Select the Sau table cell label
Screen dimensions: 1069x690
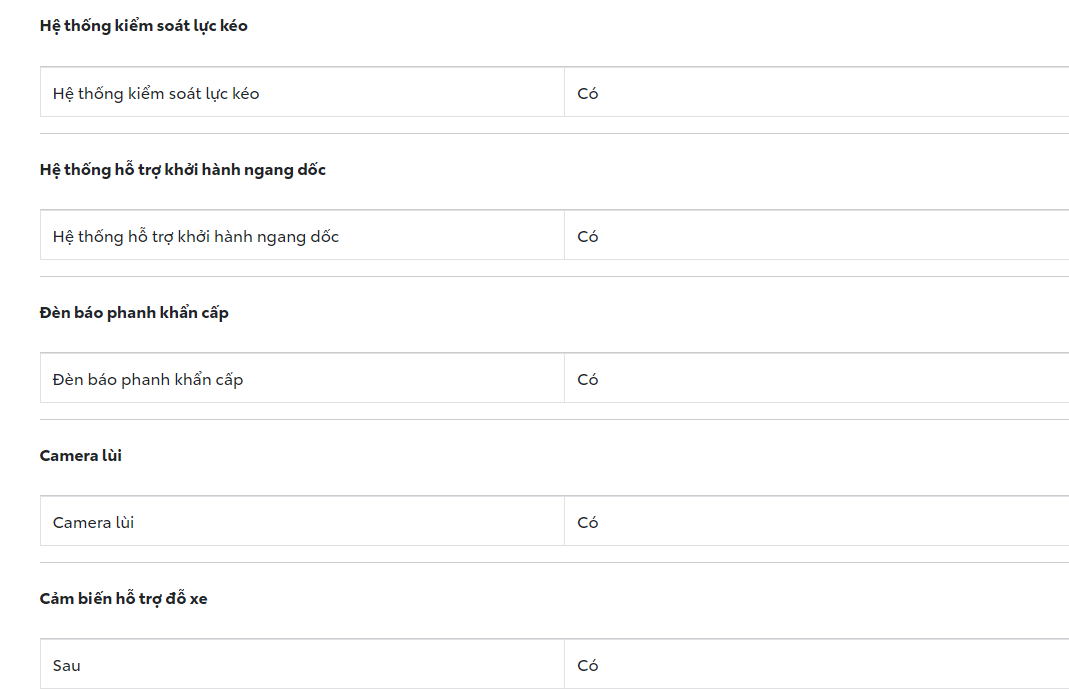click(67, 666)
